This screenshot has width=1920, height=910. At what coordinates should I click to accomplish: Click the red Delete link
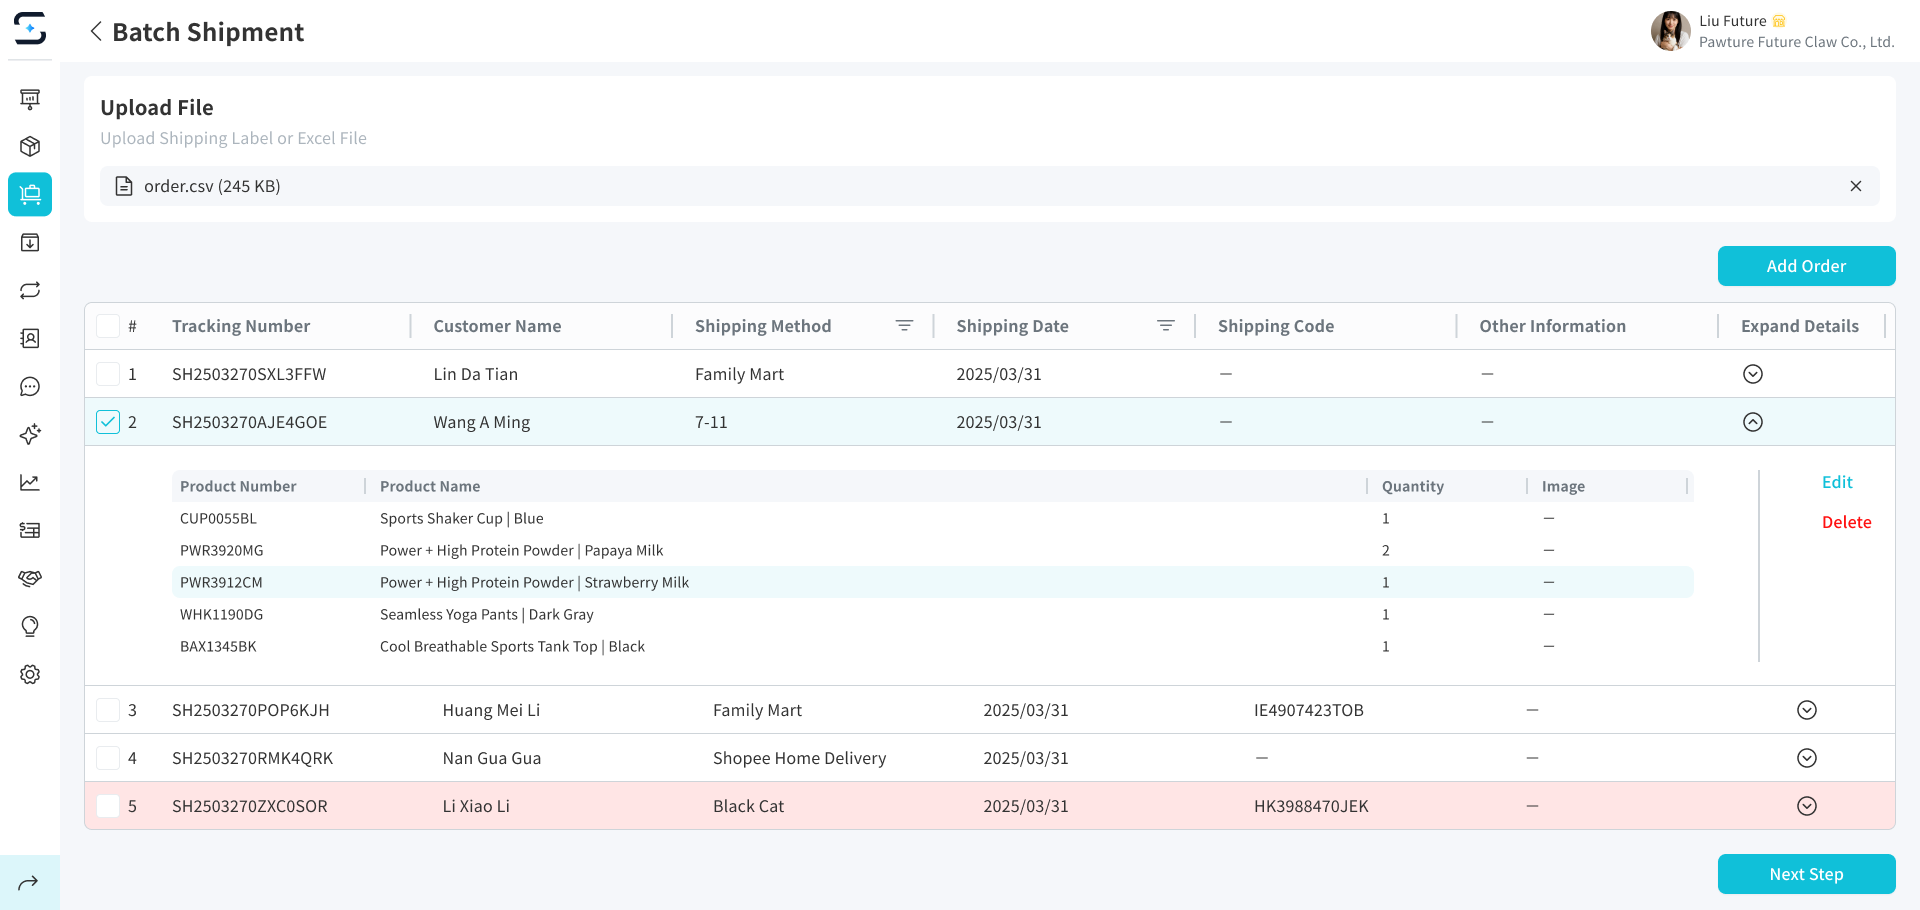(x=1846, y=522)
